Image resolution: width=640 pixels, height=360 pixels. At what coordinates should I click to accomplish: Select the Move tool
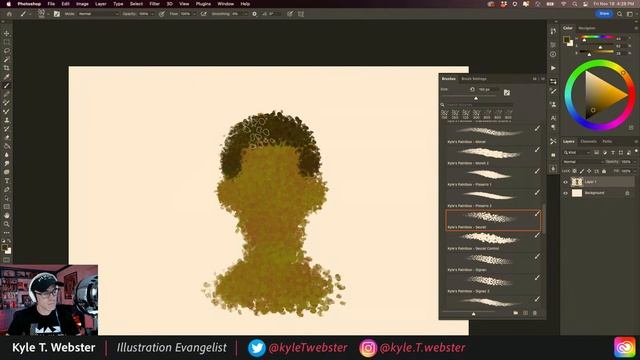(7, 33)
